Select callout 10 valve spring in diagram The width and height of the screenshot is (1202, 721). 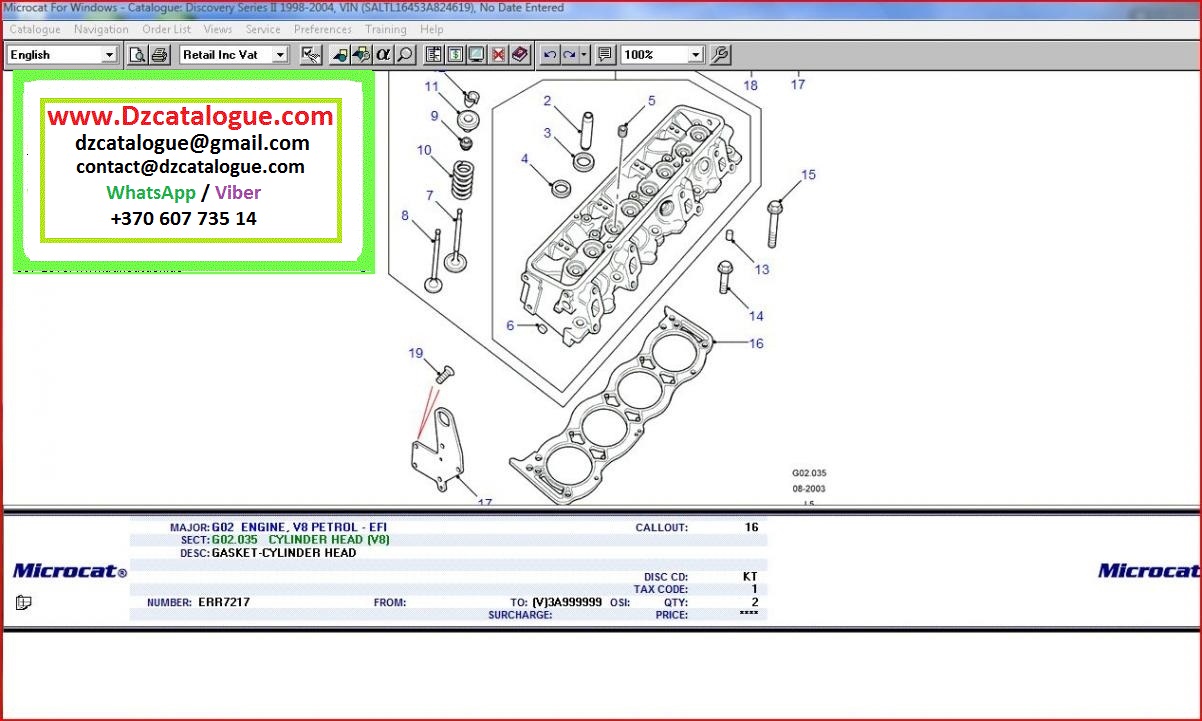424,150
